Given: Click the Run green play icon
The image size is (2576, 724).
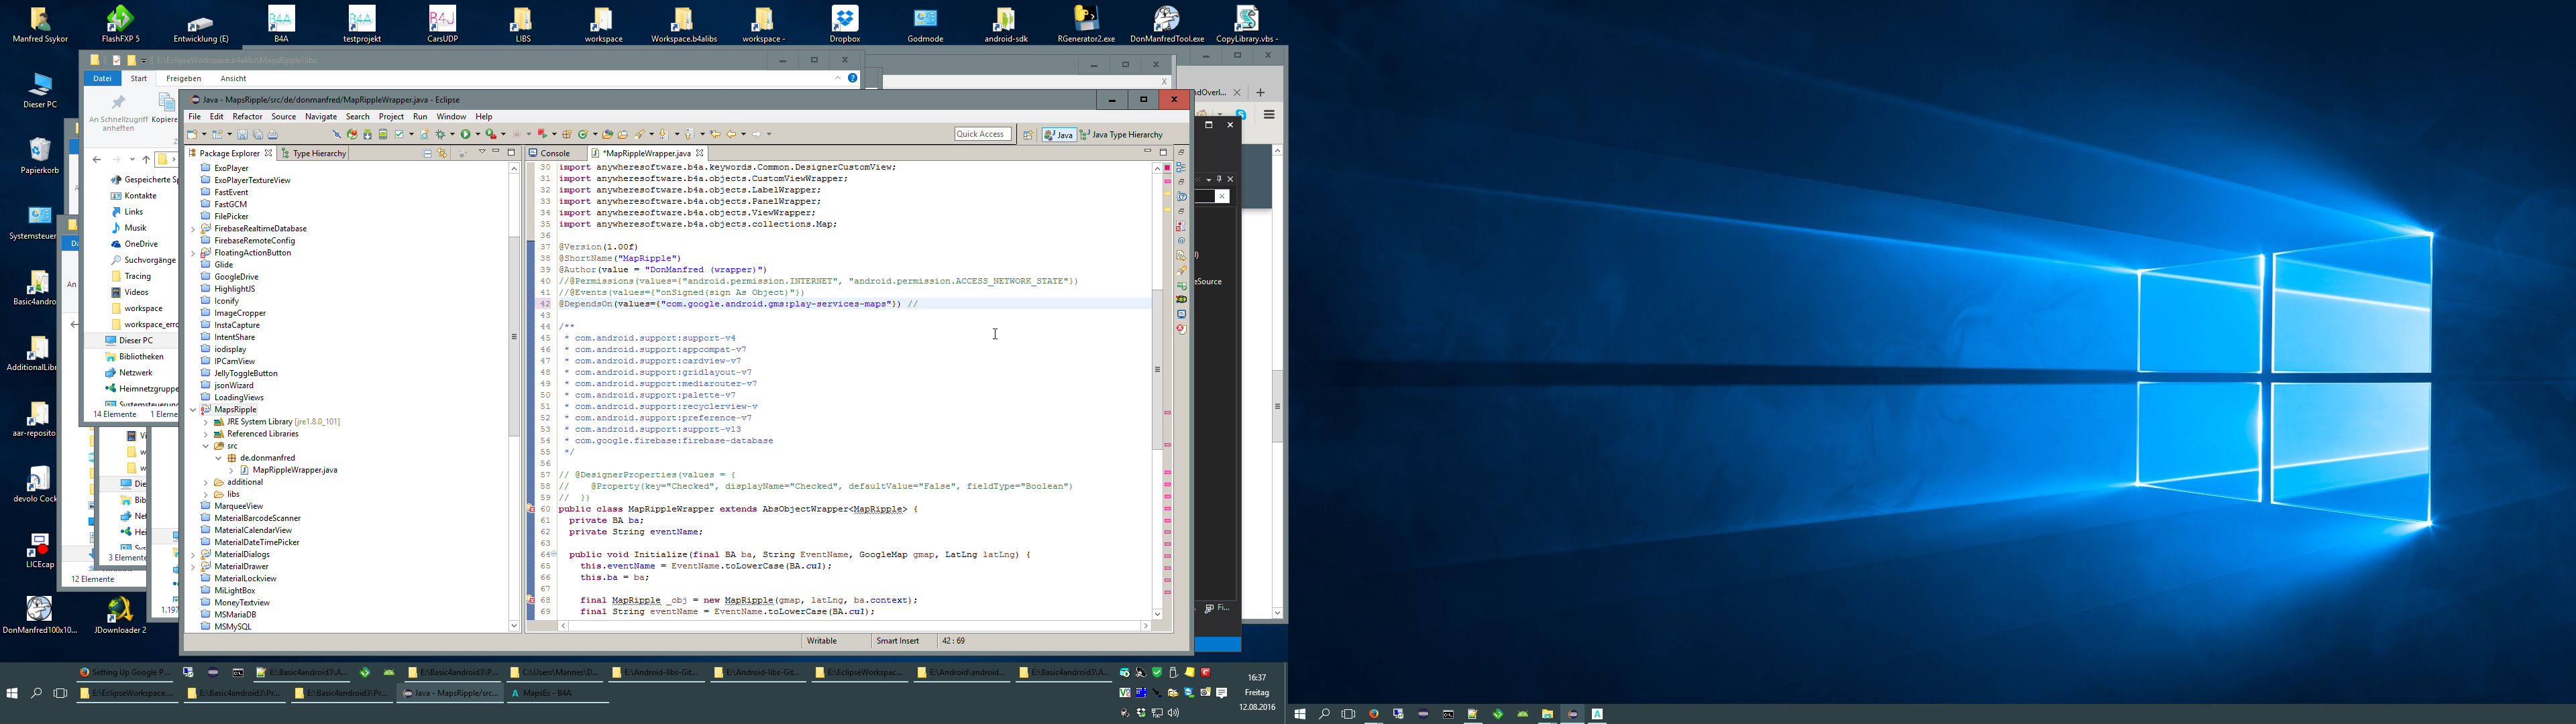Looking at the screenshot, I should 466,134.
